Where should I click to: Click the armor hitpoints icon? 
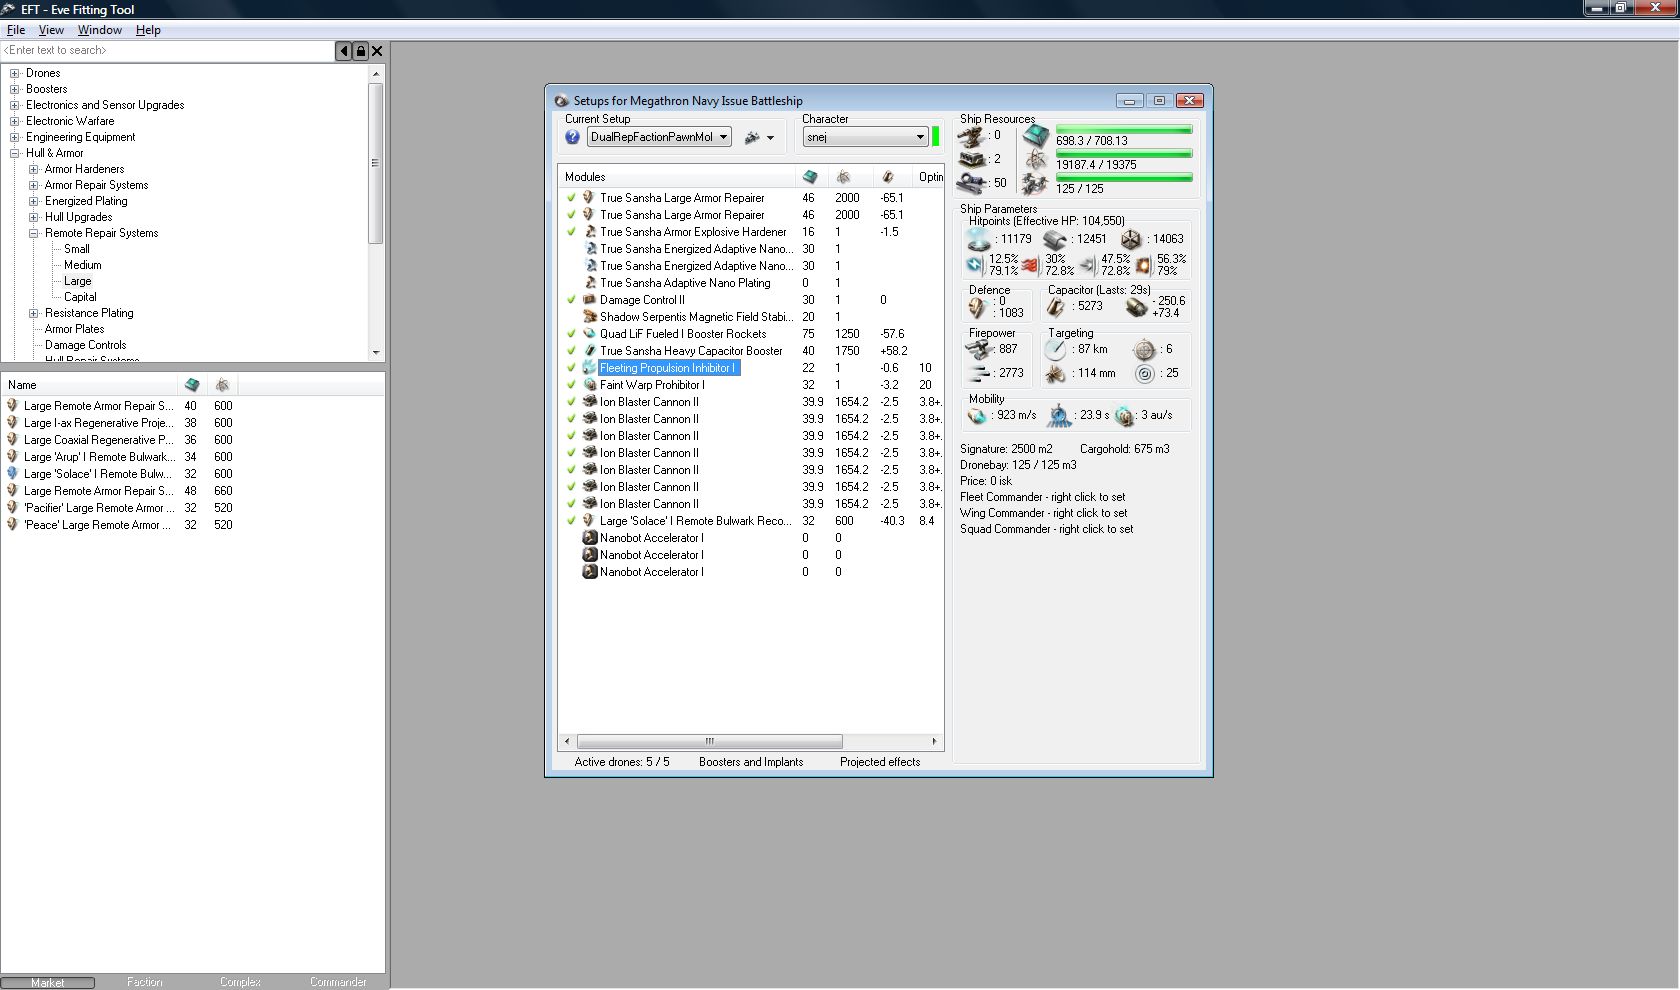pos(1055,239)
